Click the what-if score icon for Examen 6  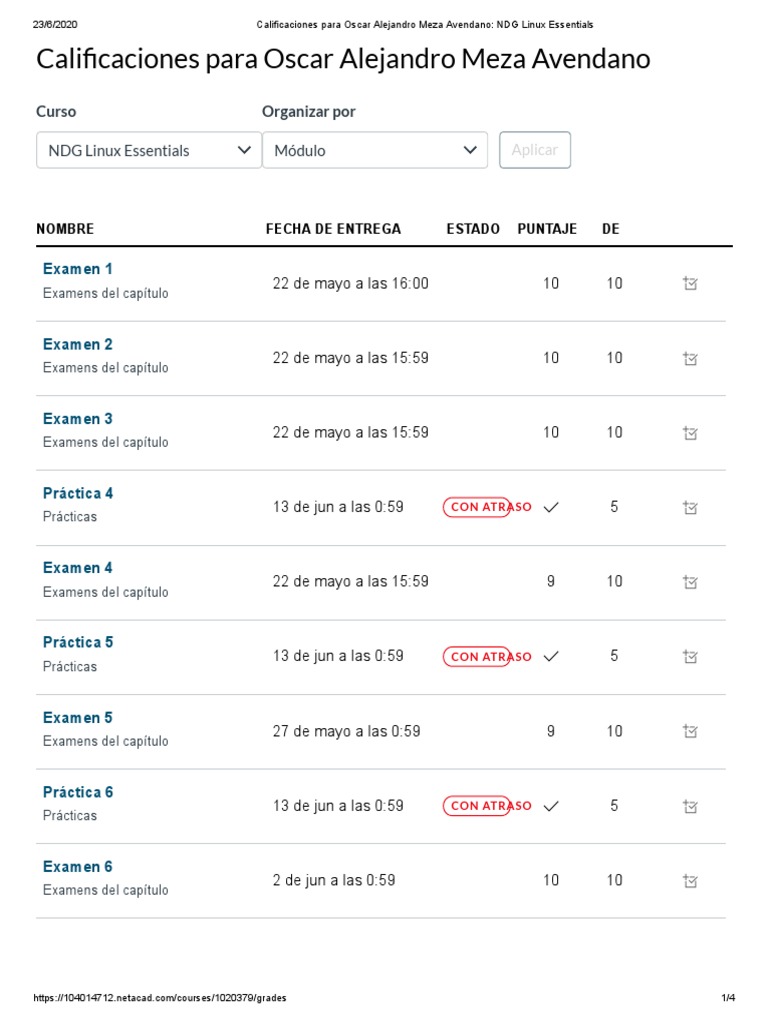point(690,881)
